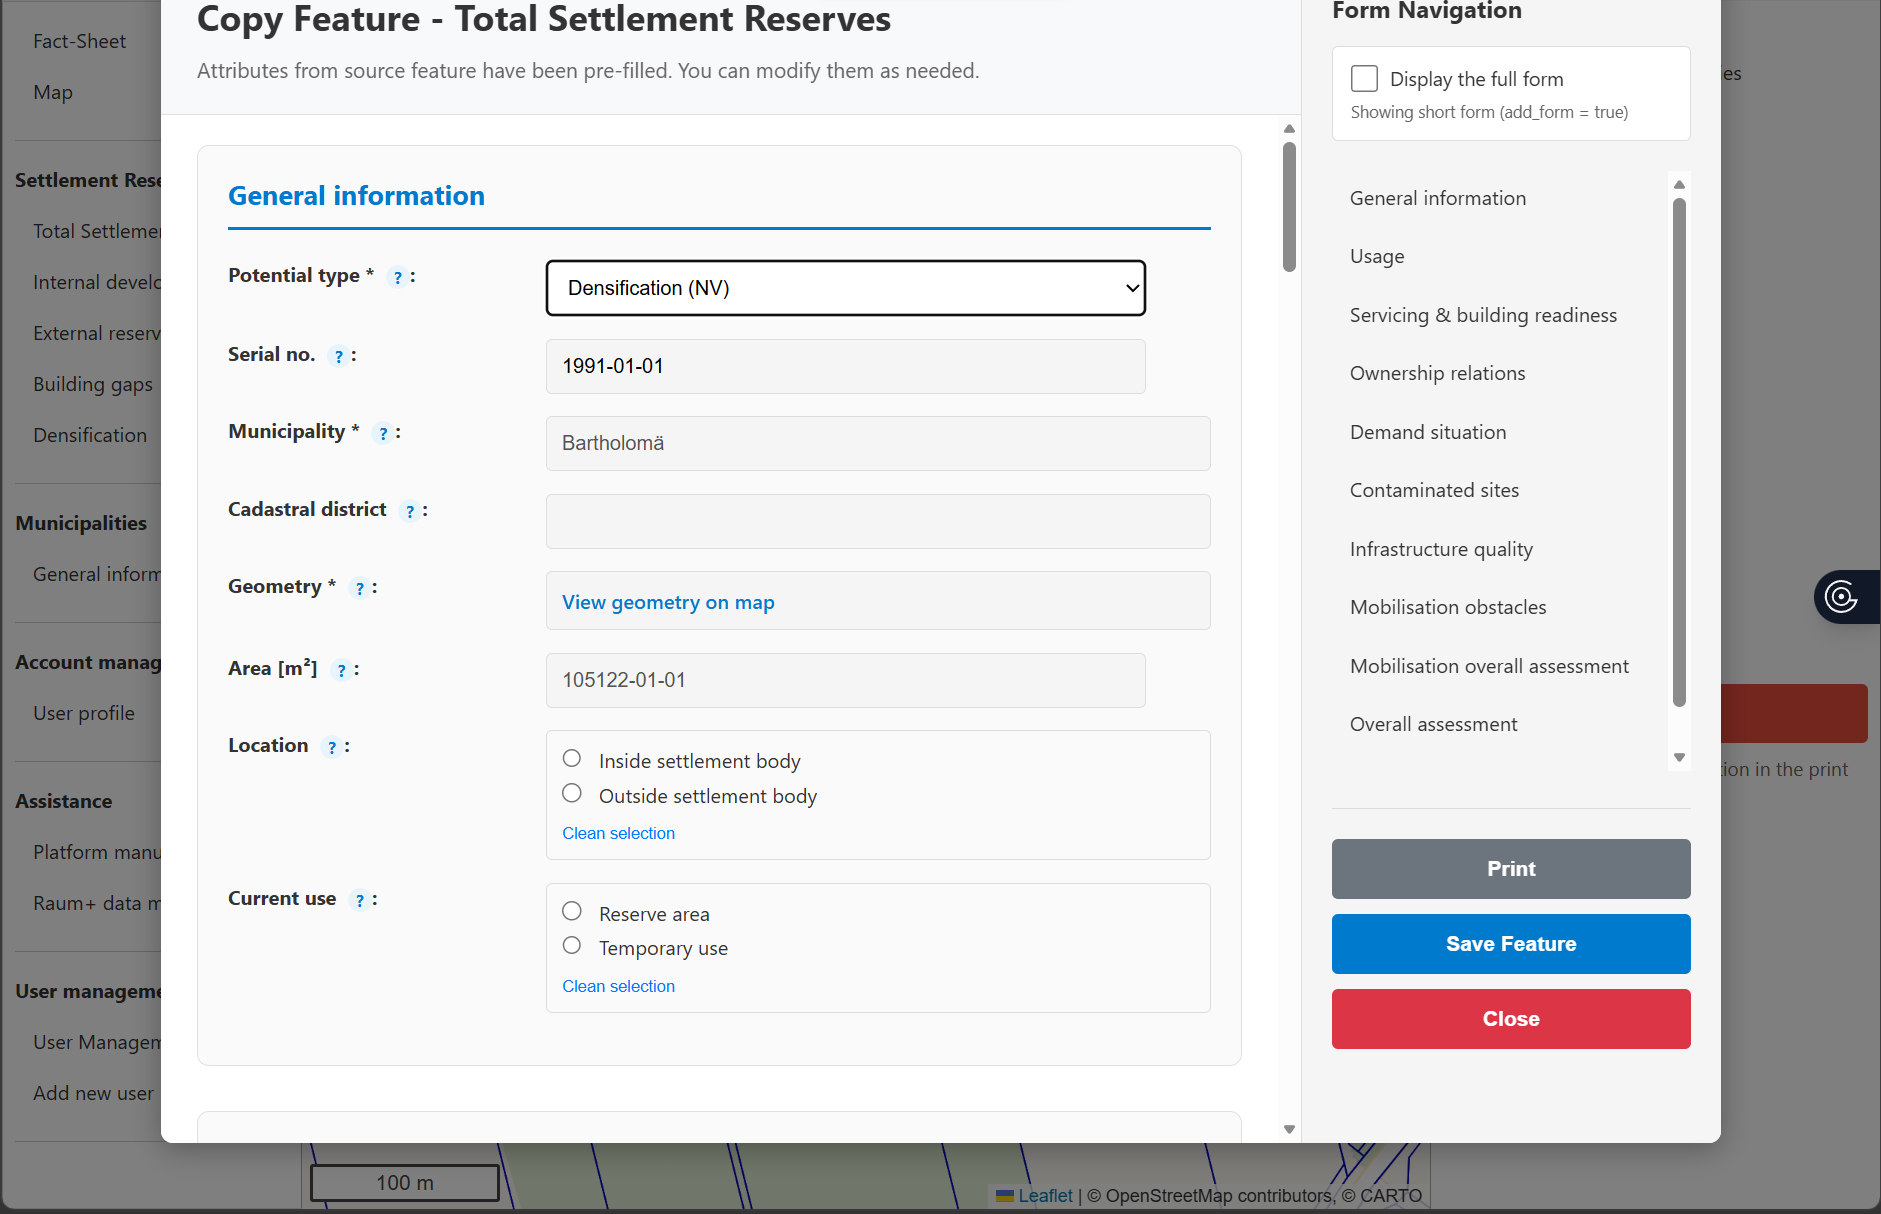Open help icon for Cadastral district
The image size is (1881, 1214).
tap(410, 511)
